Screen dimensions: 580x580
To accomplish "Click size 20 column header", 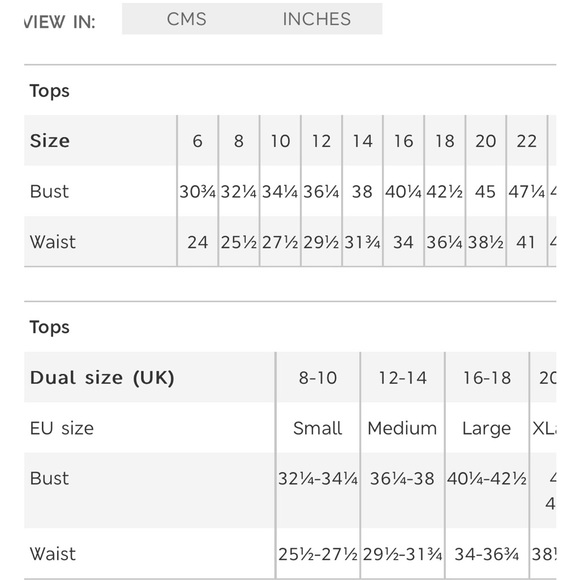I will pos(486,141).
